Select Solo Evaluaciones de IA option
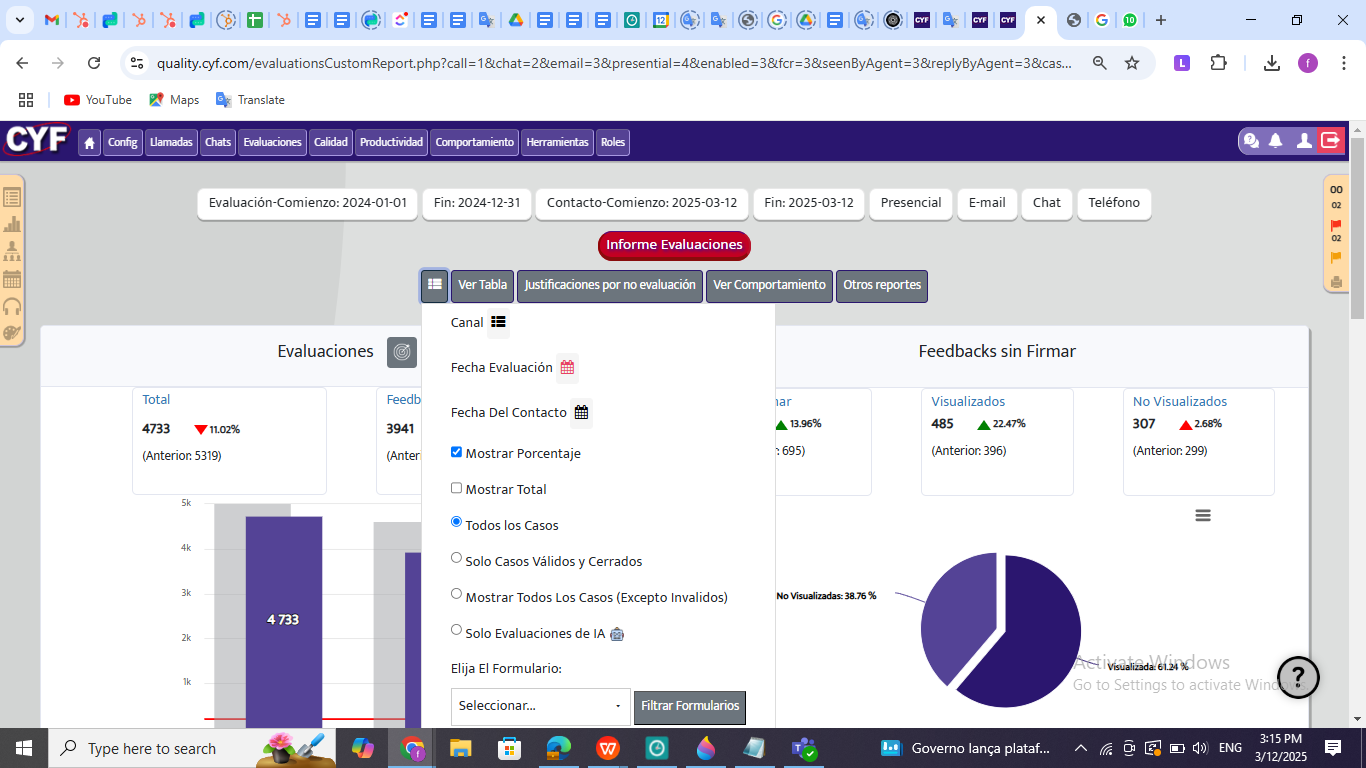The height and width of the screenshot is (768, 1366). coord(456,630)
